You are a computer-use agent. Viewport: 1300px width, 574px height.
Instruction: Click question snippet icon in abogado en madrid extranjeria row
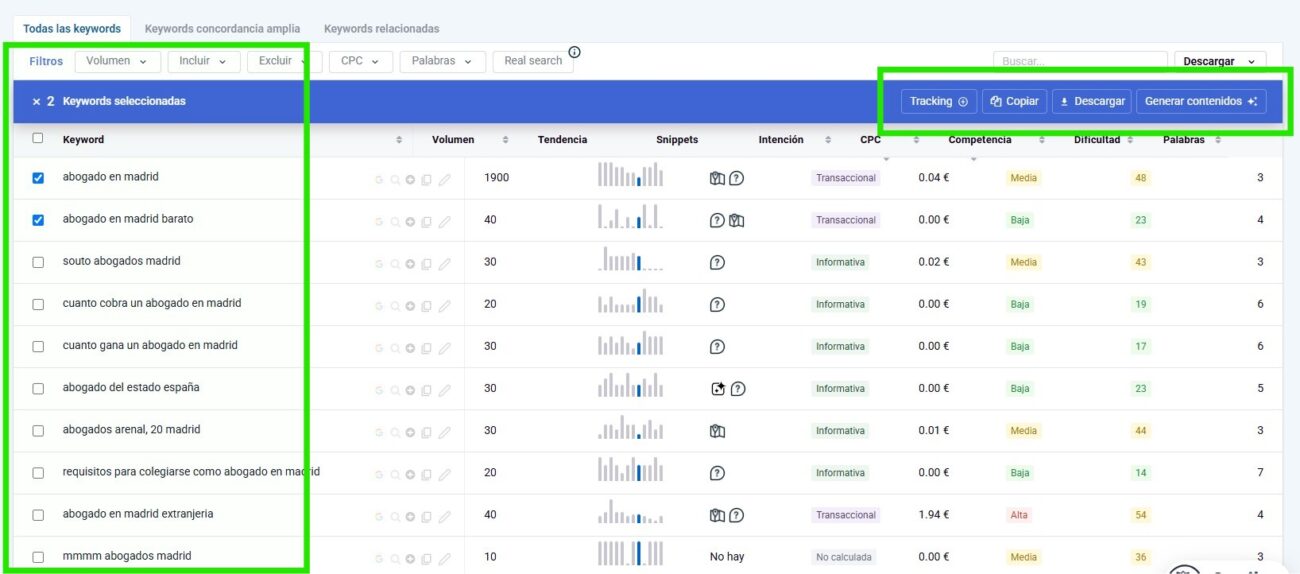point(737,515)
